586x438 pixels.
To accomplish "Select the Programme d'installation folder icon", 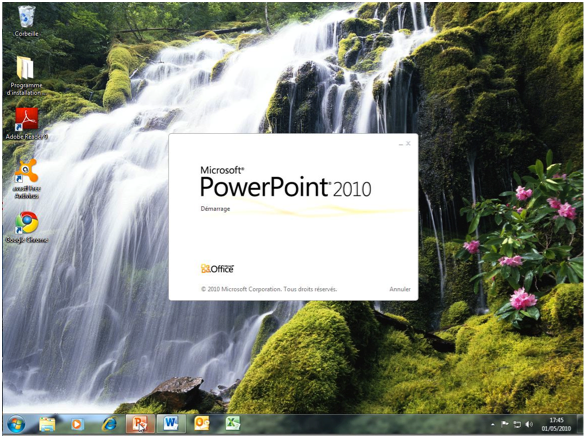I will tap(25, 76).
